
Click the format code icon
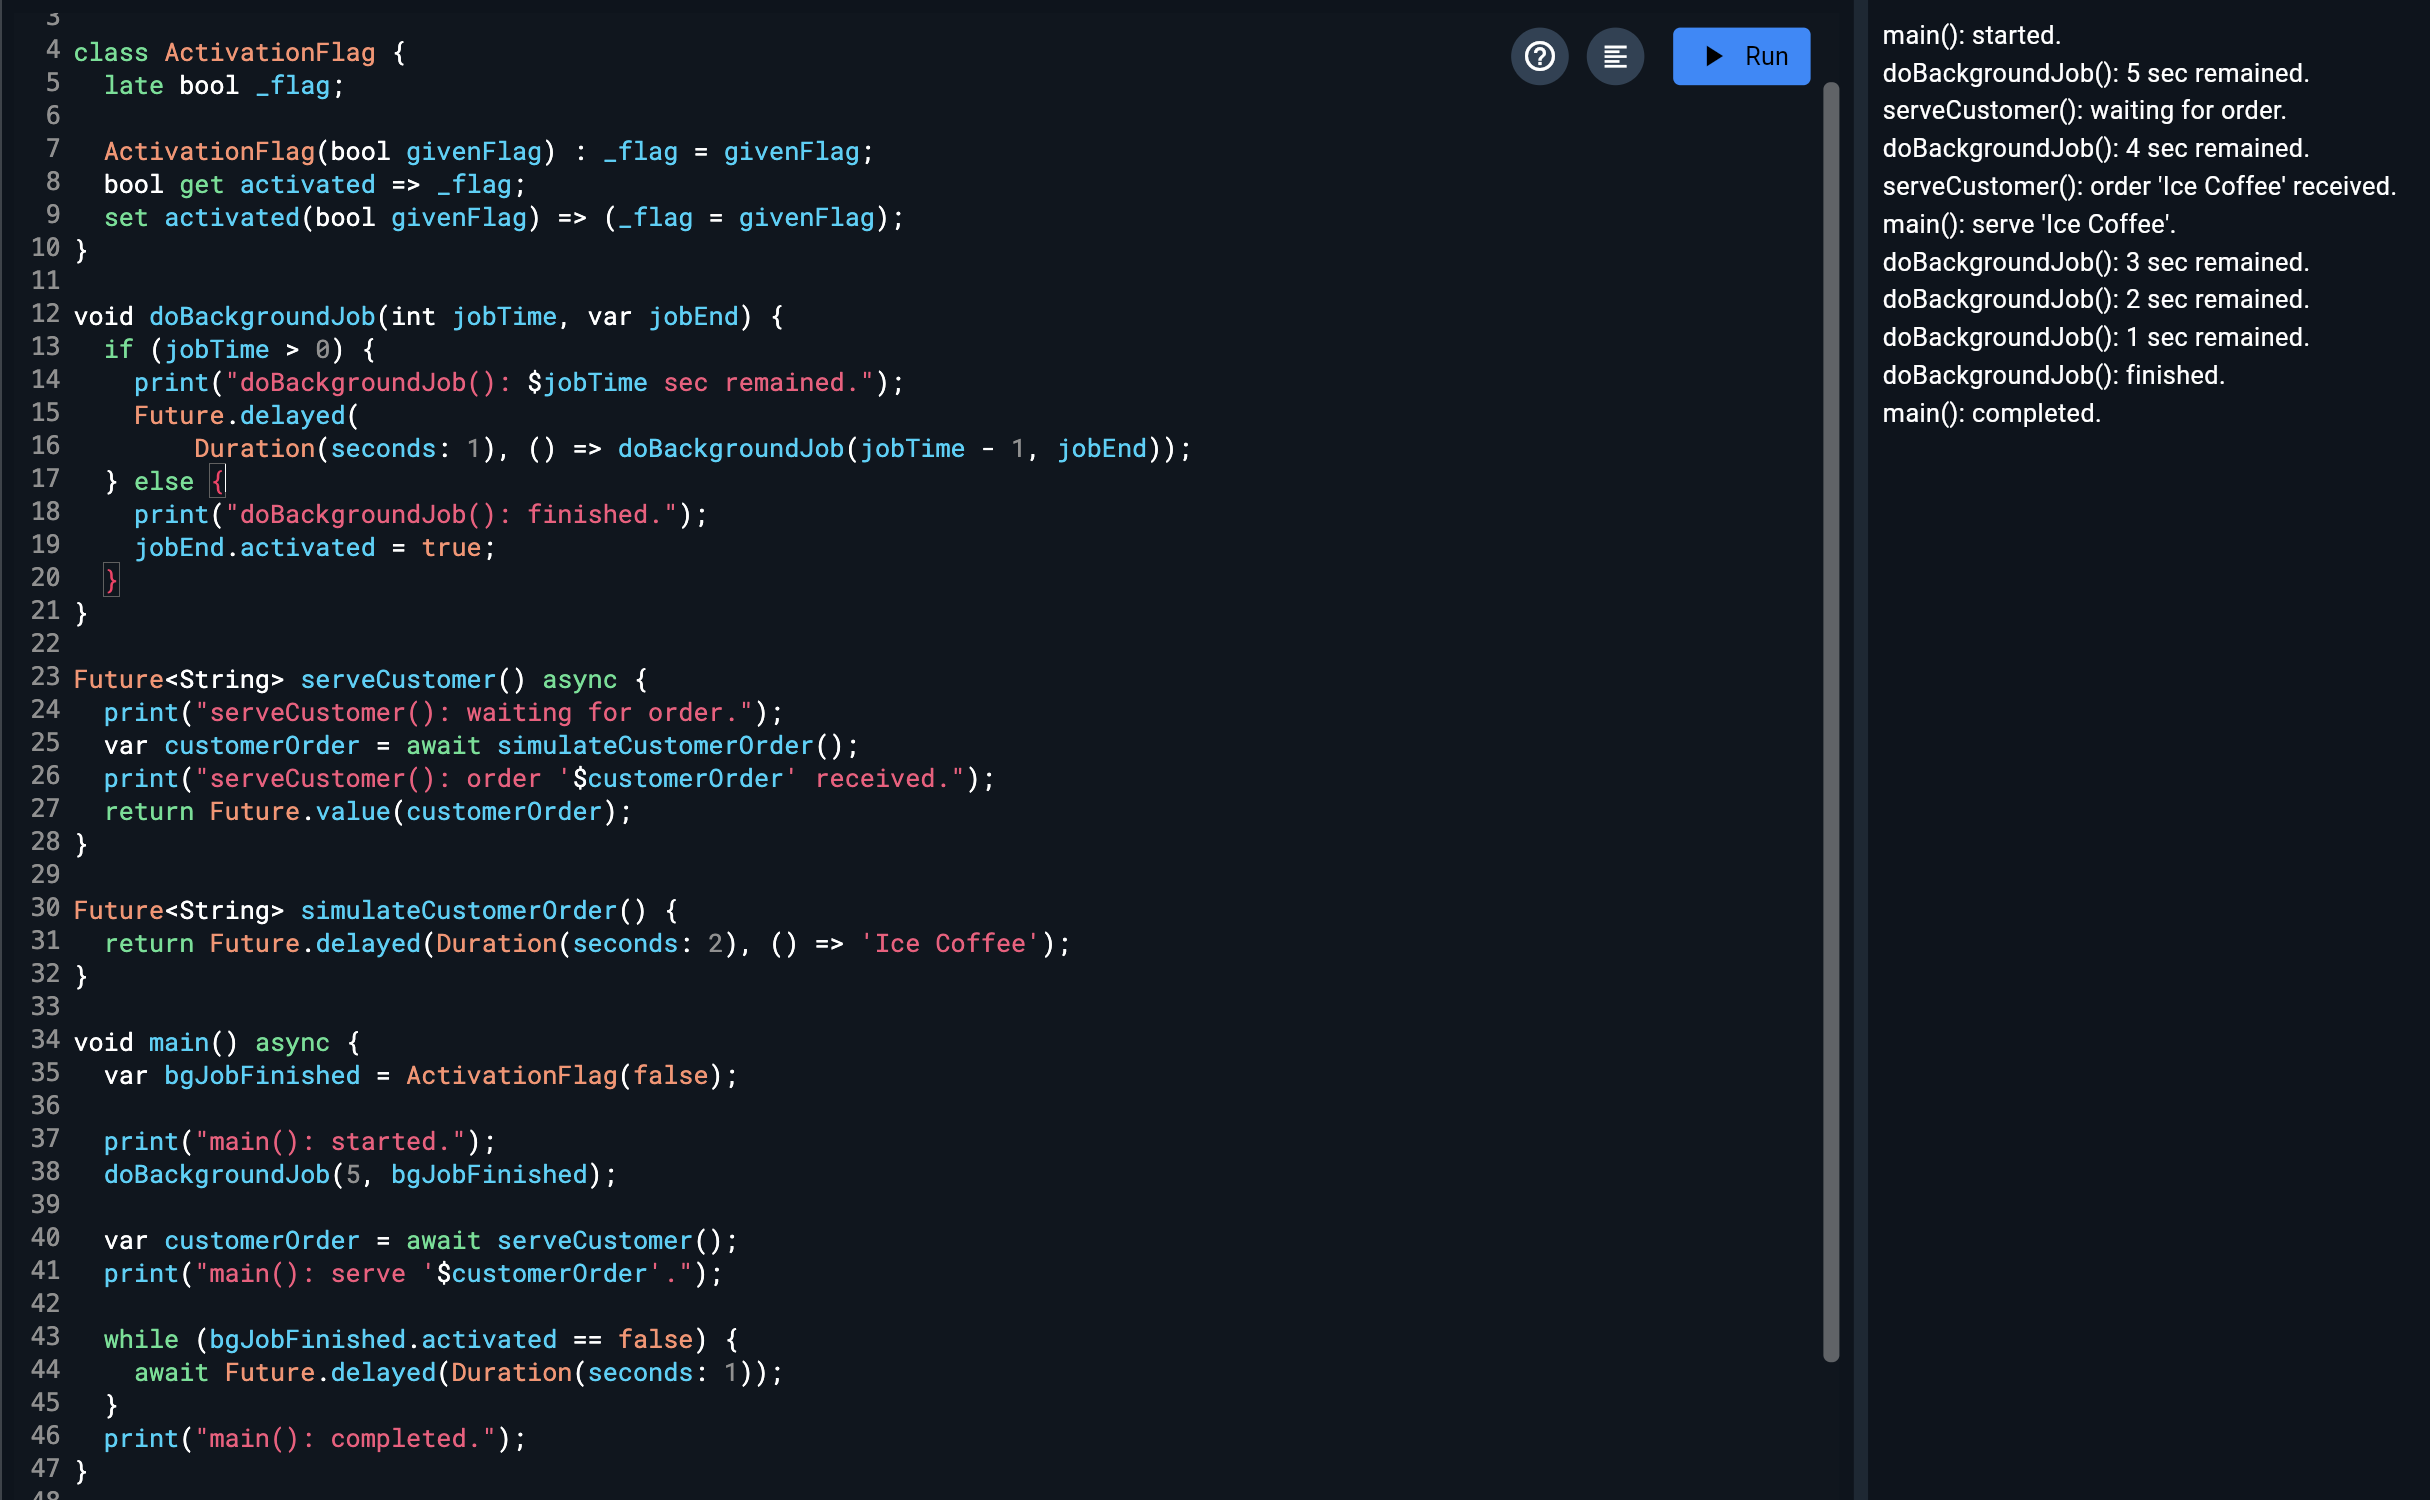coord(1615,56)
